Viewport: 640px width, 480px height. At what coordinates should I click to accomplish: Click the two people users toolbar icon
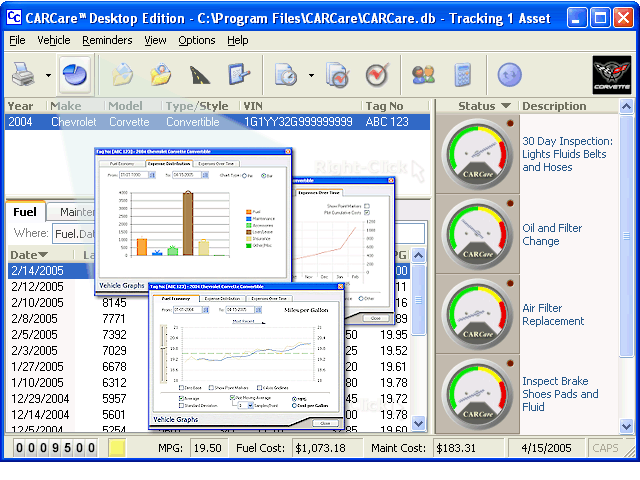coord(423,75)
